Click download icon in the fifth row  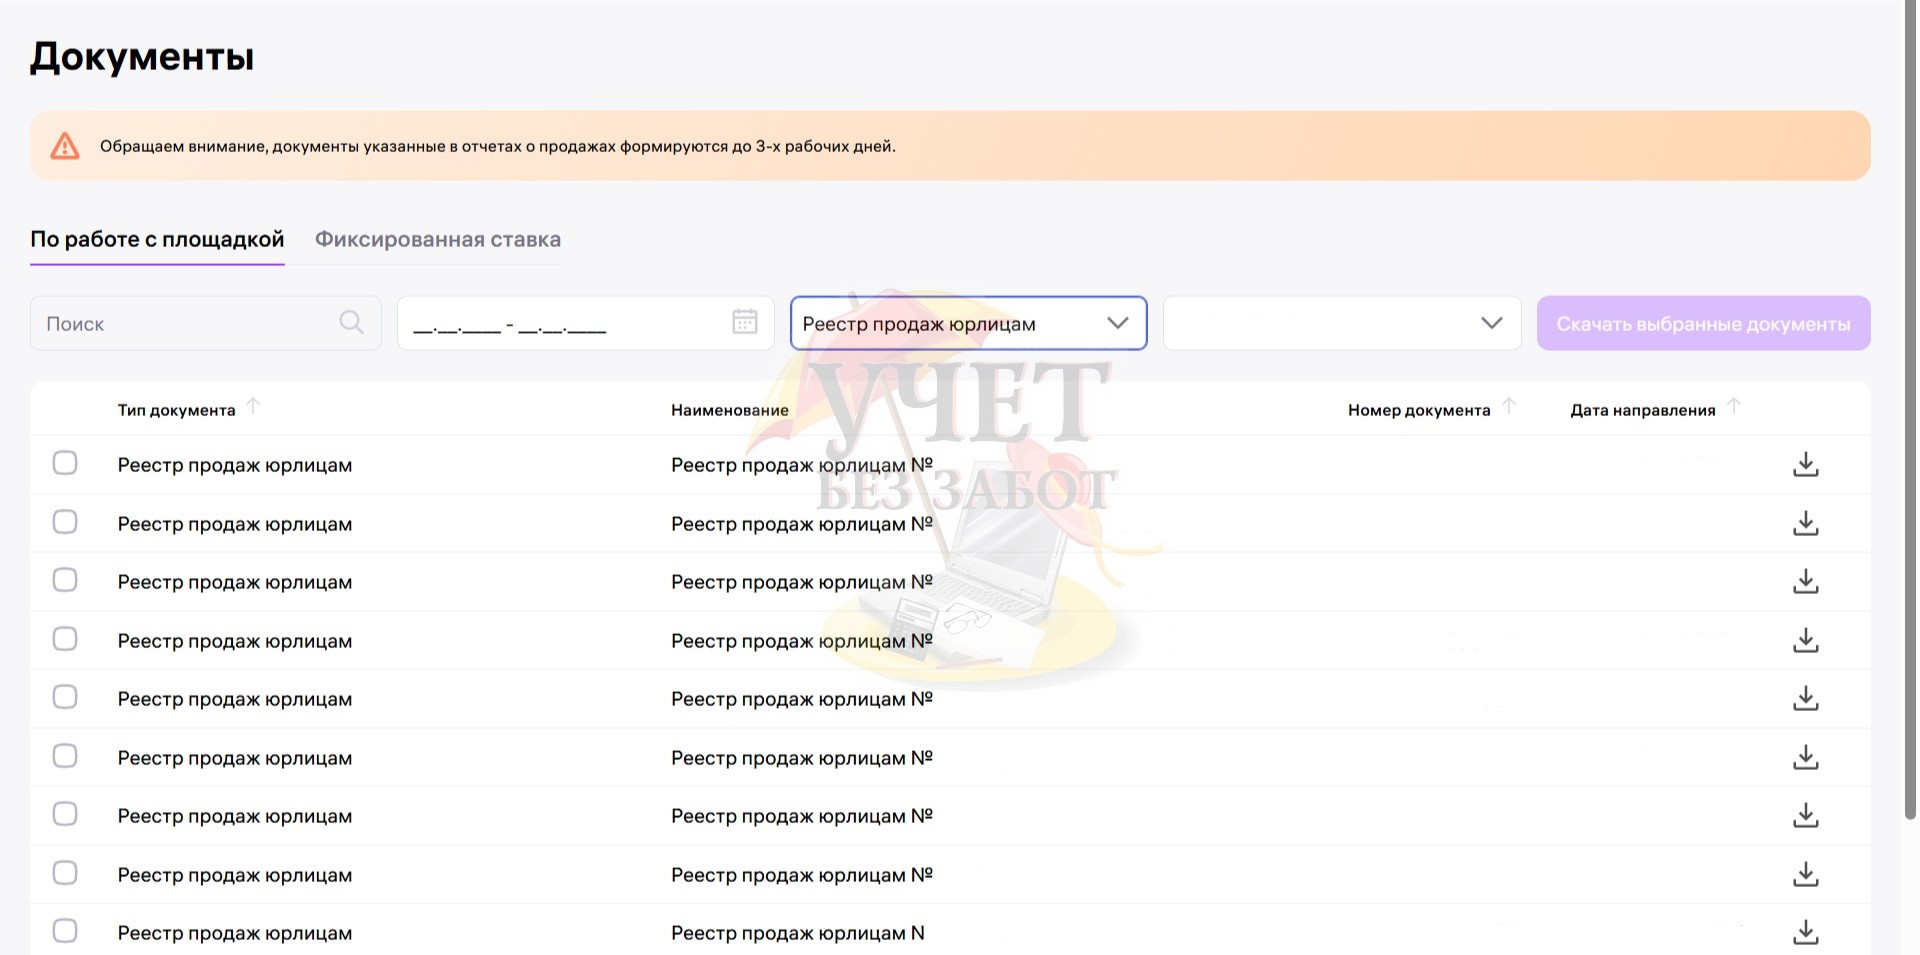coord(1805,698)
